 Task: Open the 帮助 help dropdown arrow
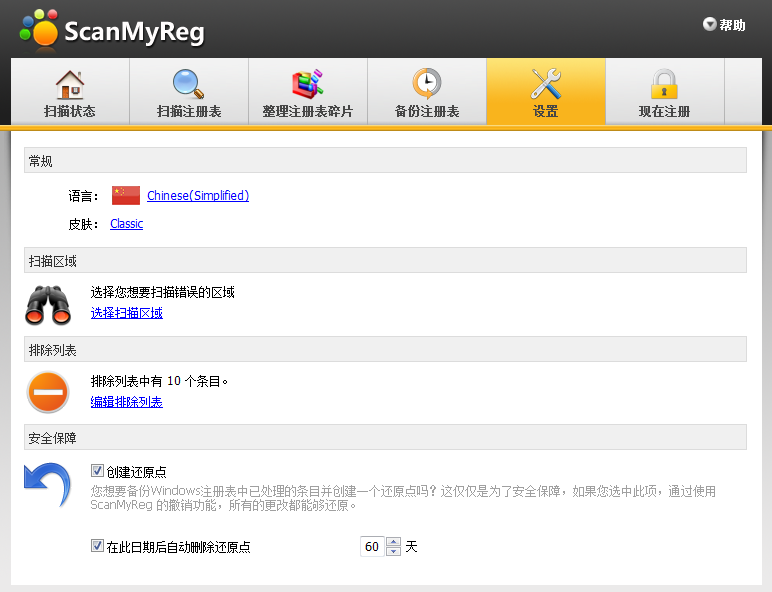(709, 24)
